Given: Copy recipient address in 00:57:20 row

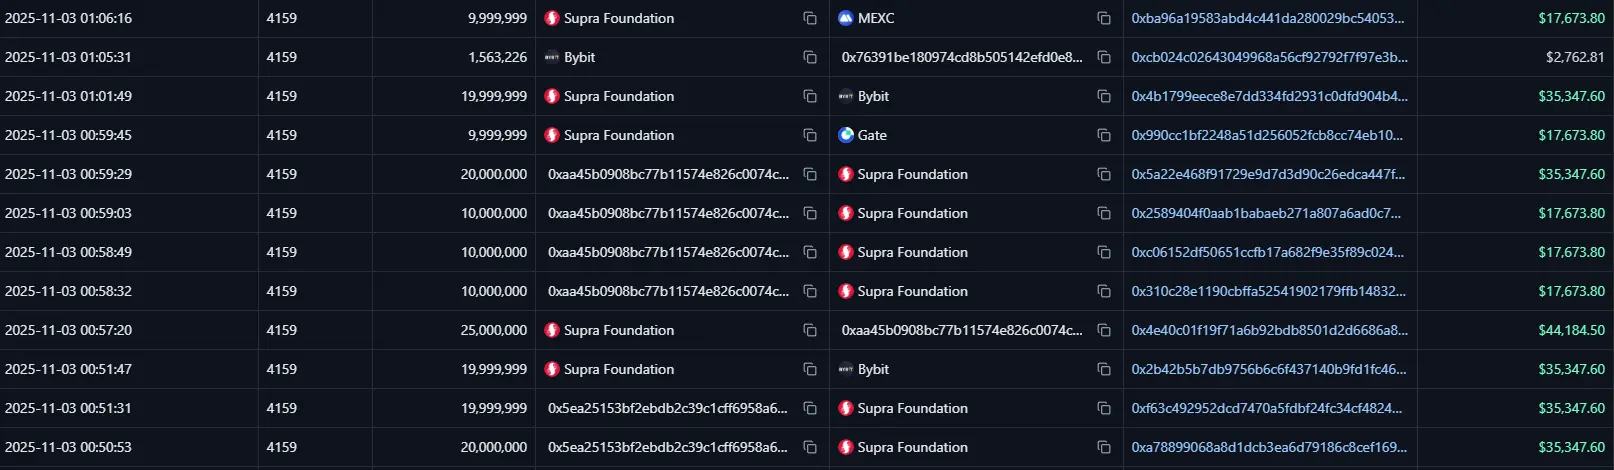Looking at the screenshot, I should 1104,330.
